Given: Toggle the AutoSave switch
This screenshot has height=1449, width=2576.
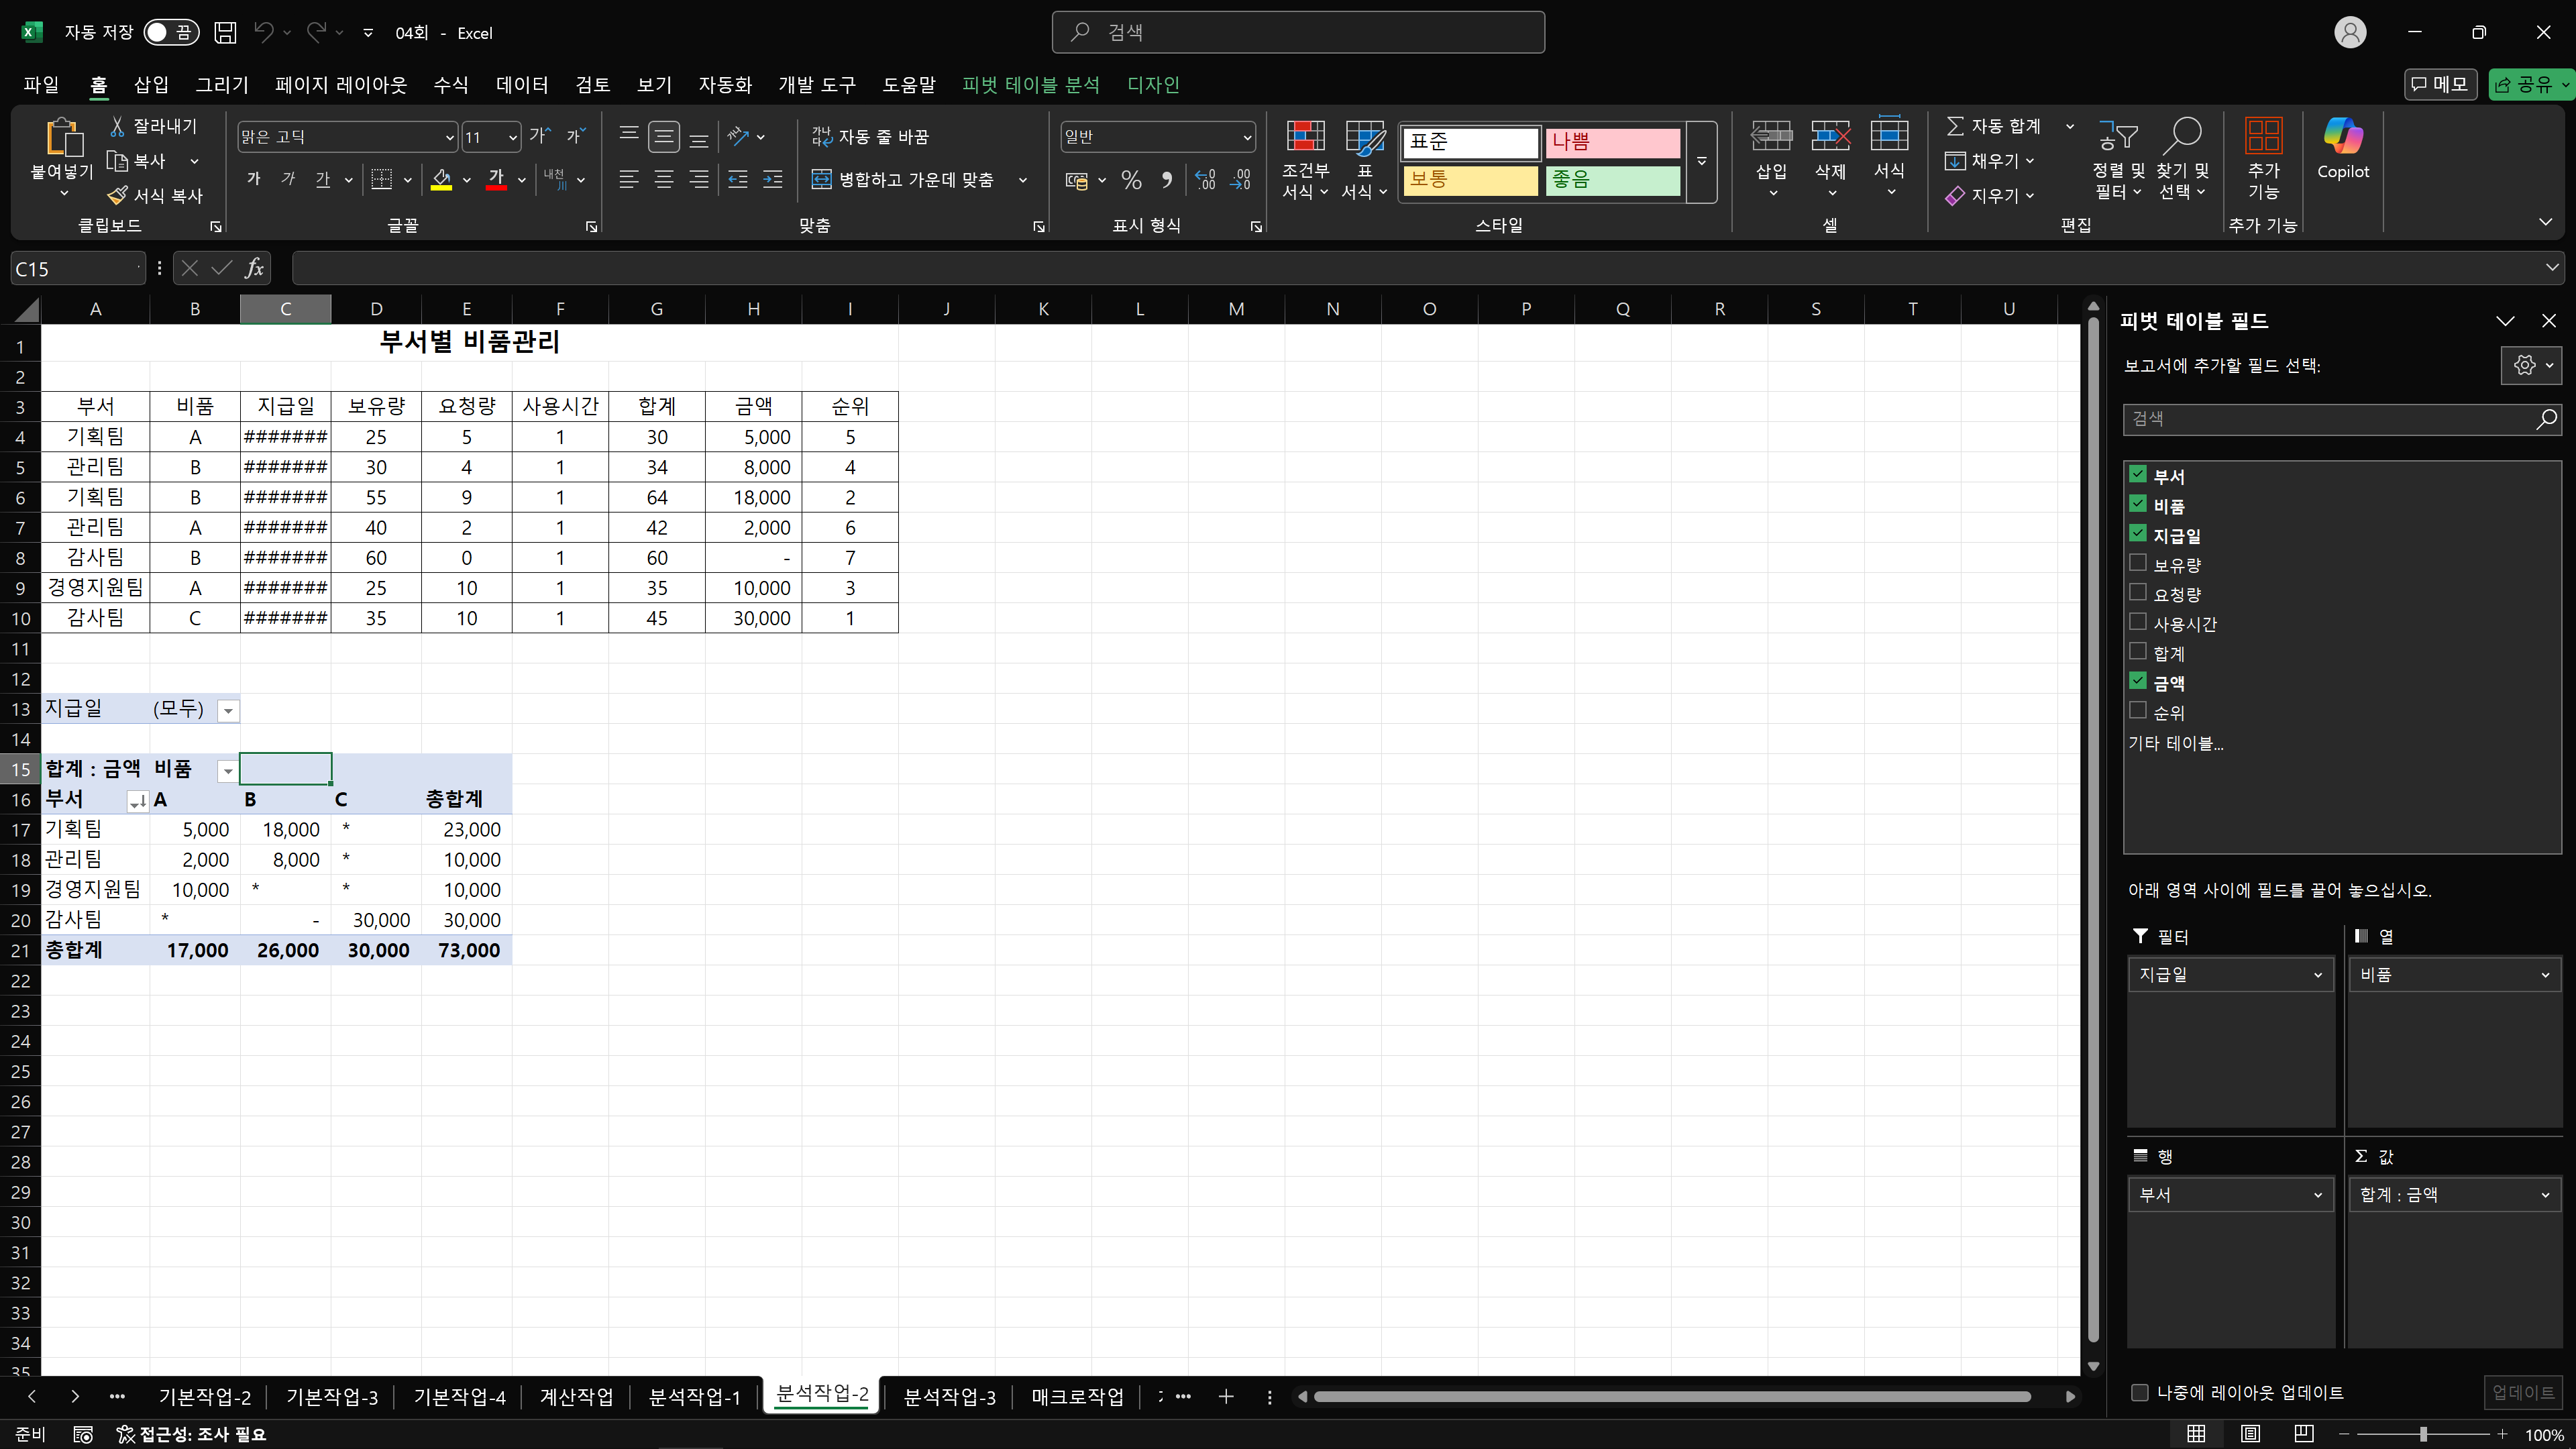Looking at the screenshot, I should point(171,32).
